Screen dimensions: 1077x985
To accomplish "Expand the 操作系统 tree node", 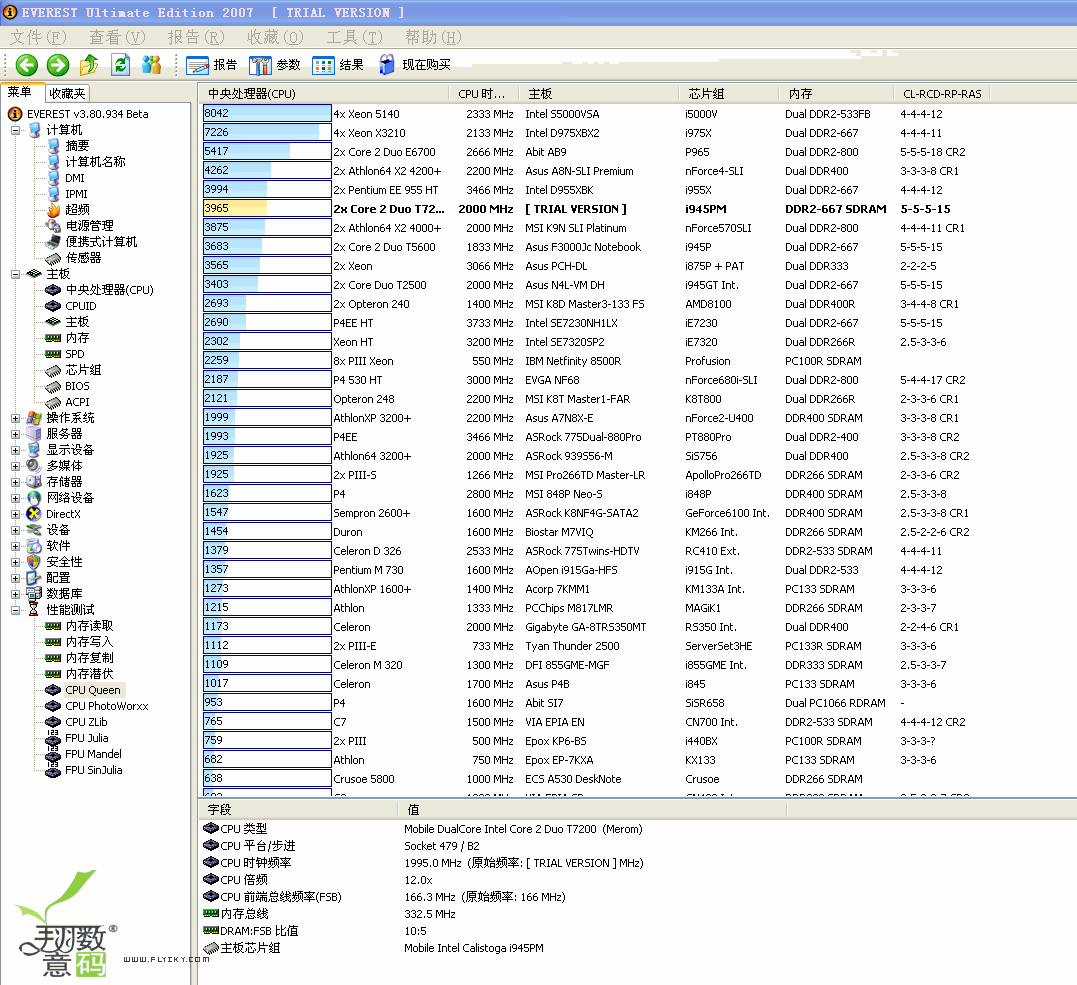I will click(x=15, y=418).
